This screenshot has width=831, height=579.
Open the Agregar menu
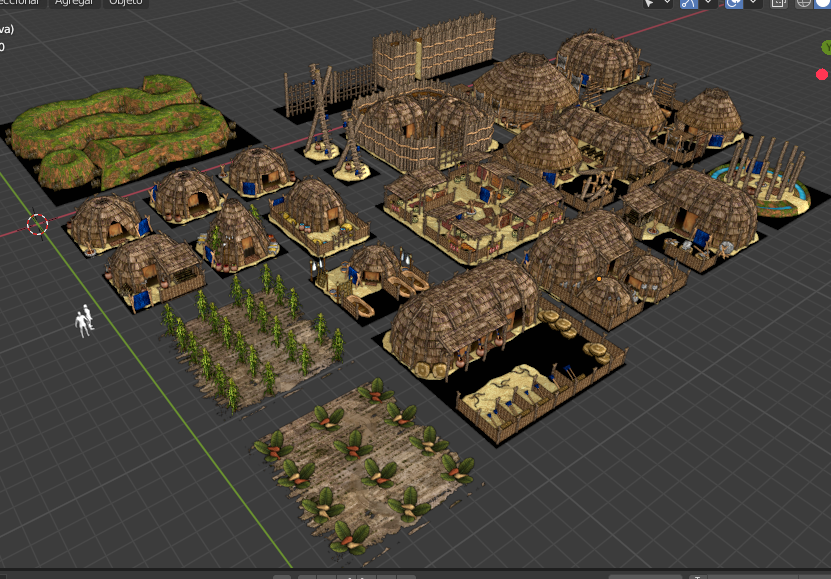point(76,3)
